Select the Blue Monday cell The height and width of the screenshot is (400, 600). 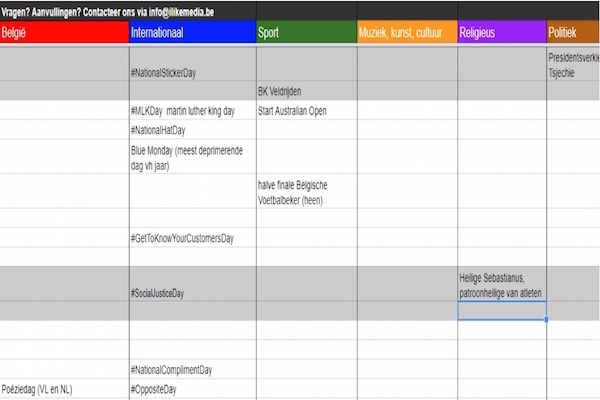coord(193,157)
